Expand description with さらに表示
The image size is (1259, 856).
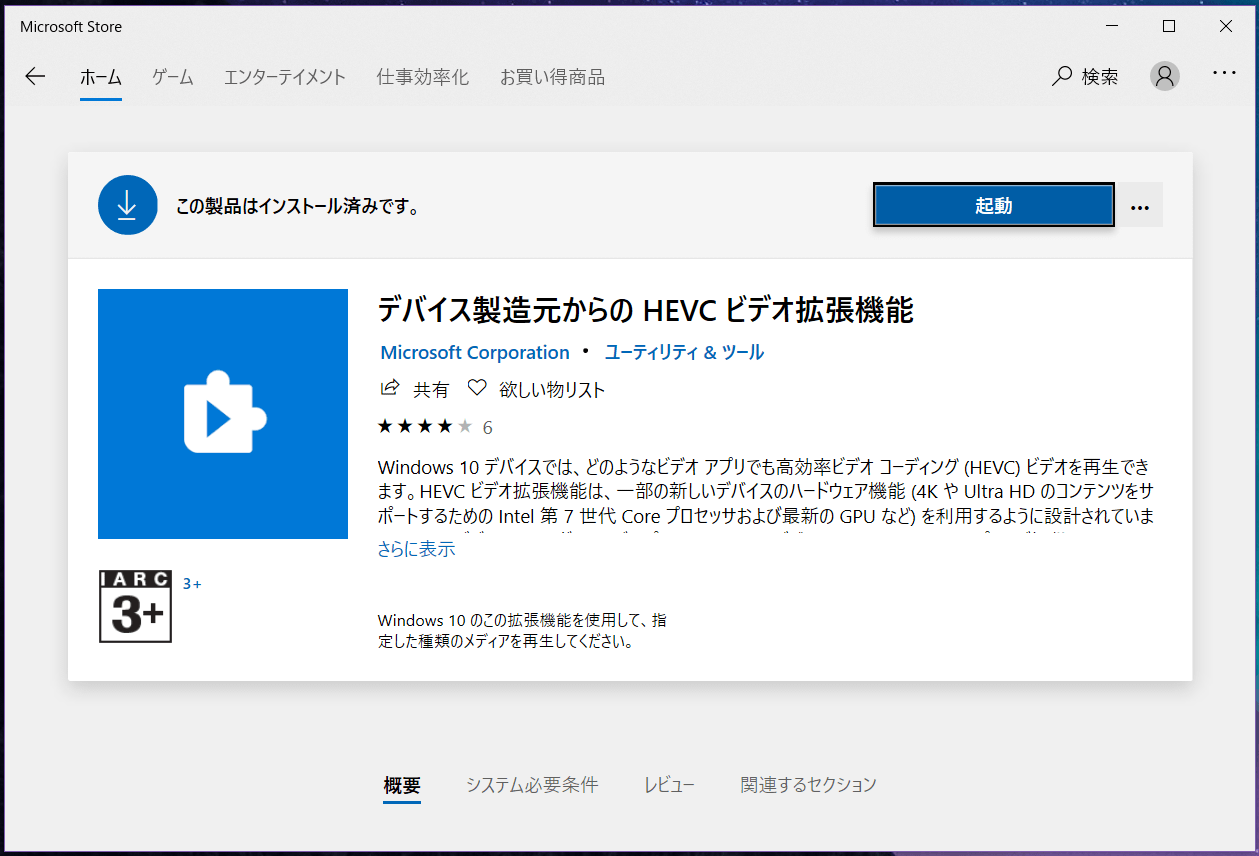coord(416,549)
